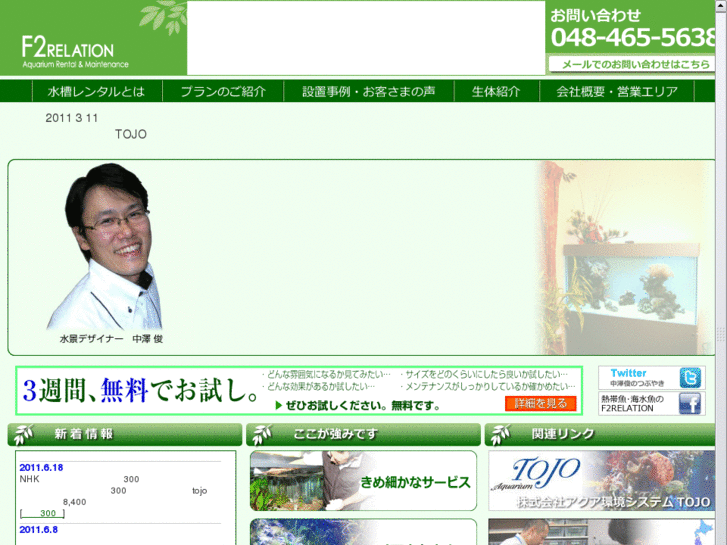Open 水槽レンタルとは menu item

[x=96, y=91]
